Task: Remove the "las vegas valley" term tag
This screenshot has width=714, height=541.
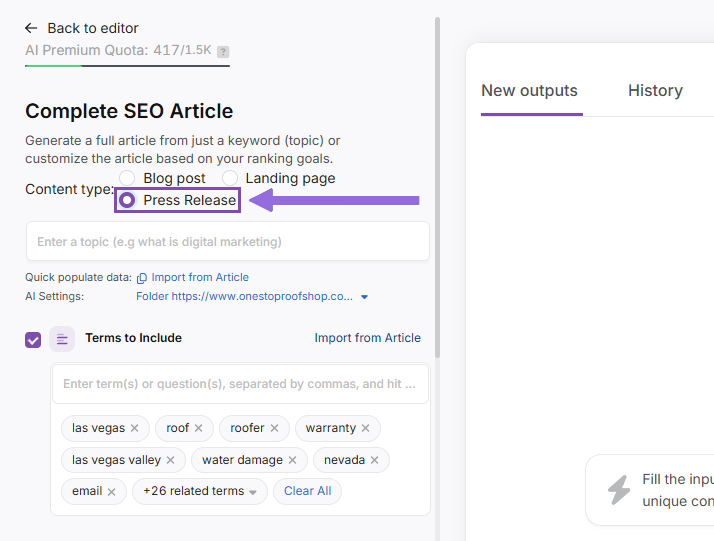Action: 170,460
